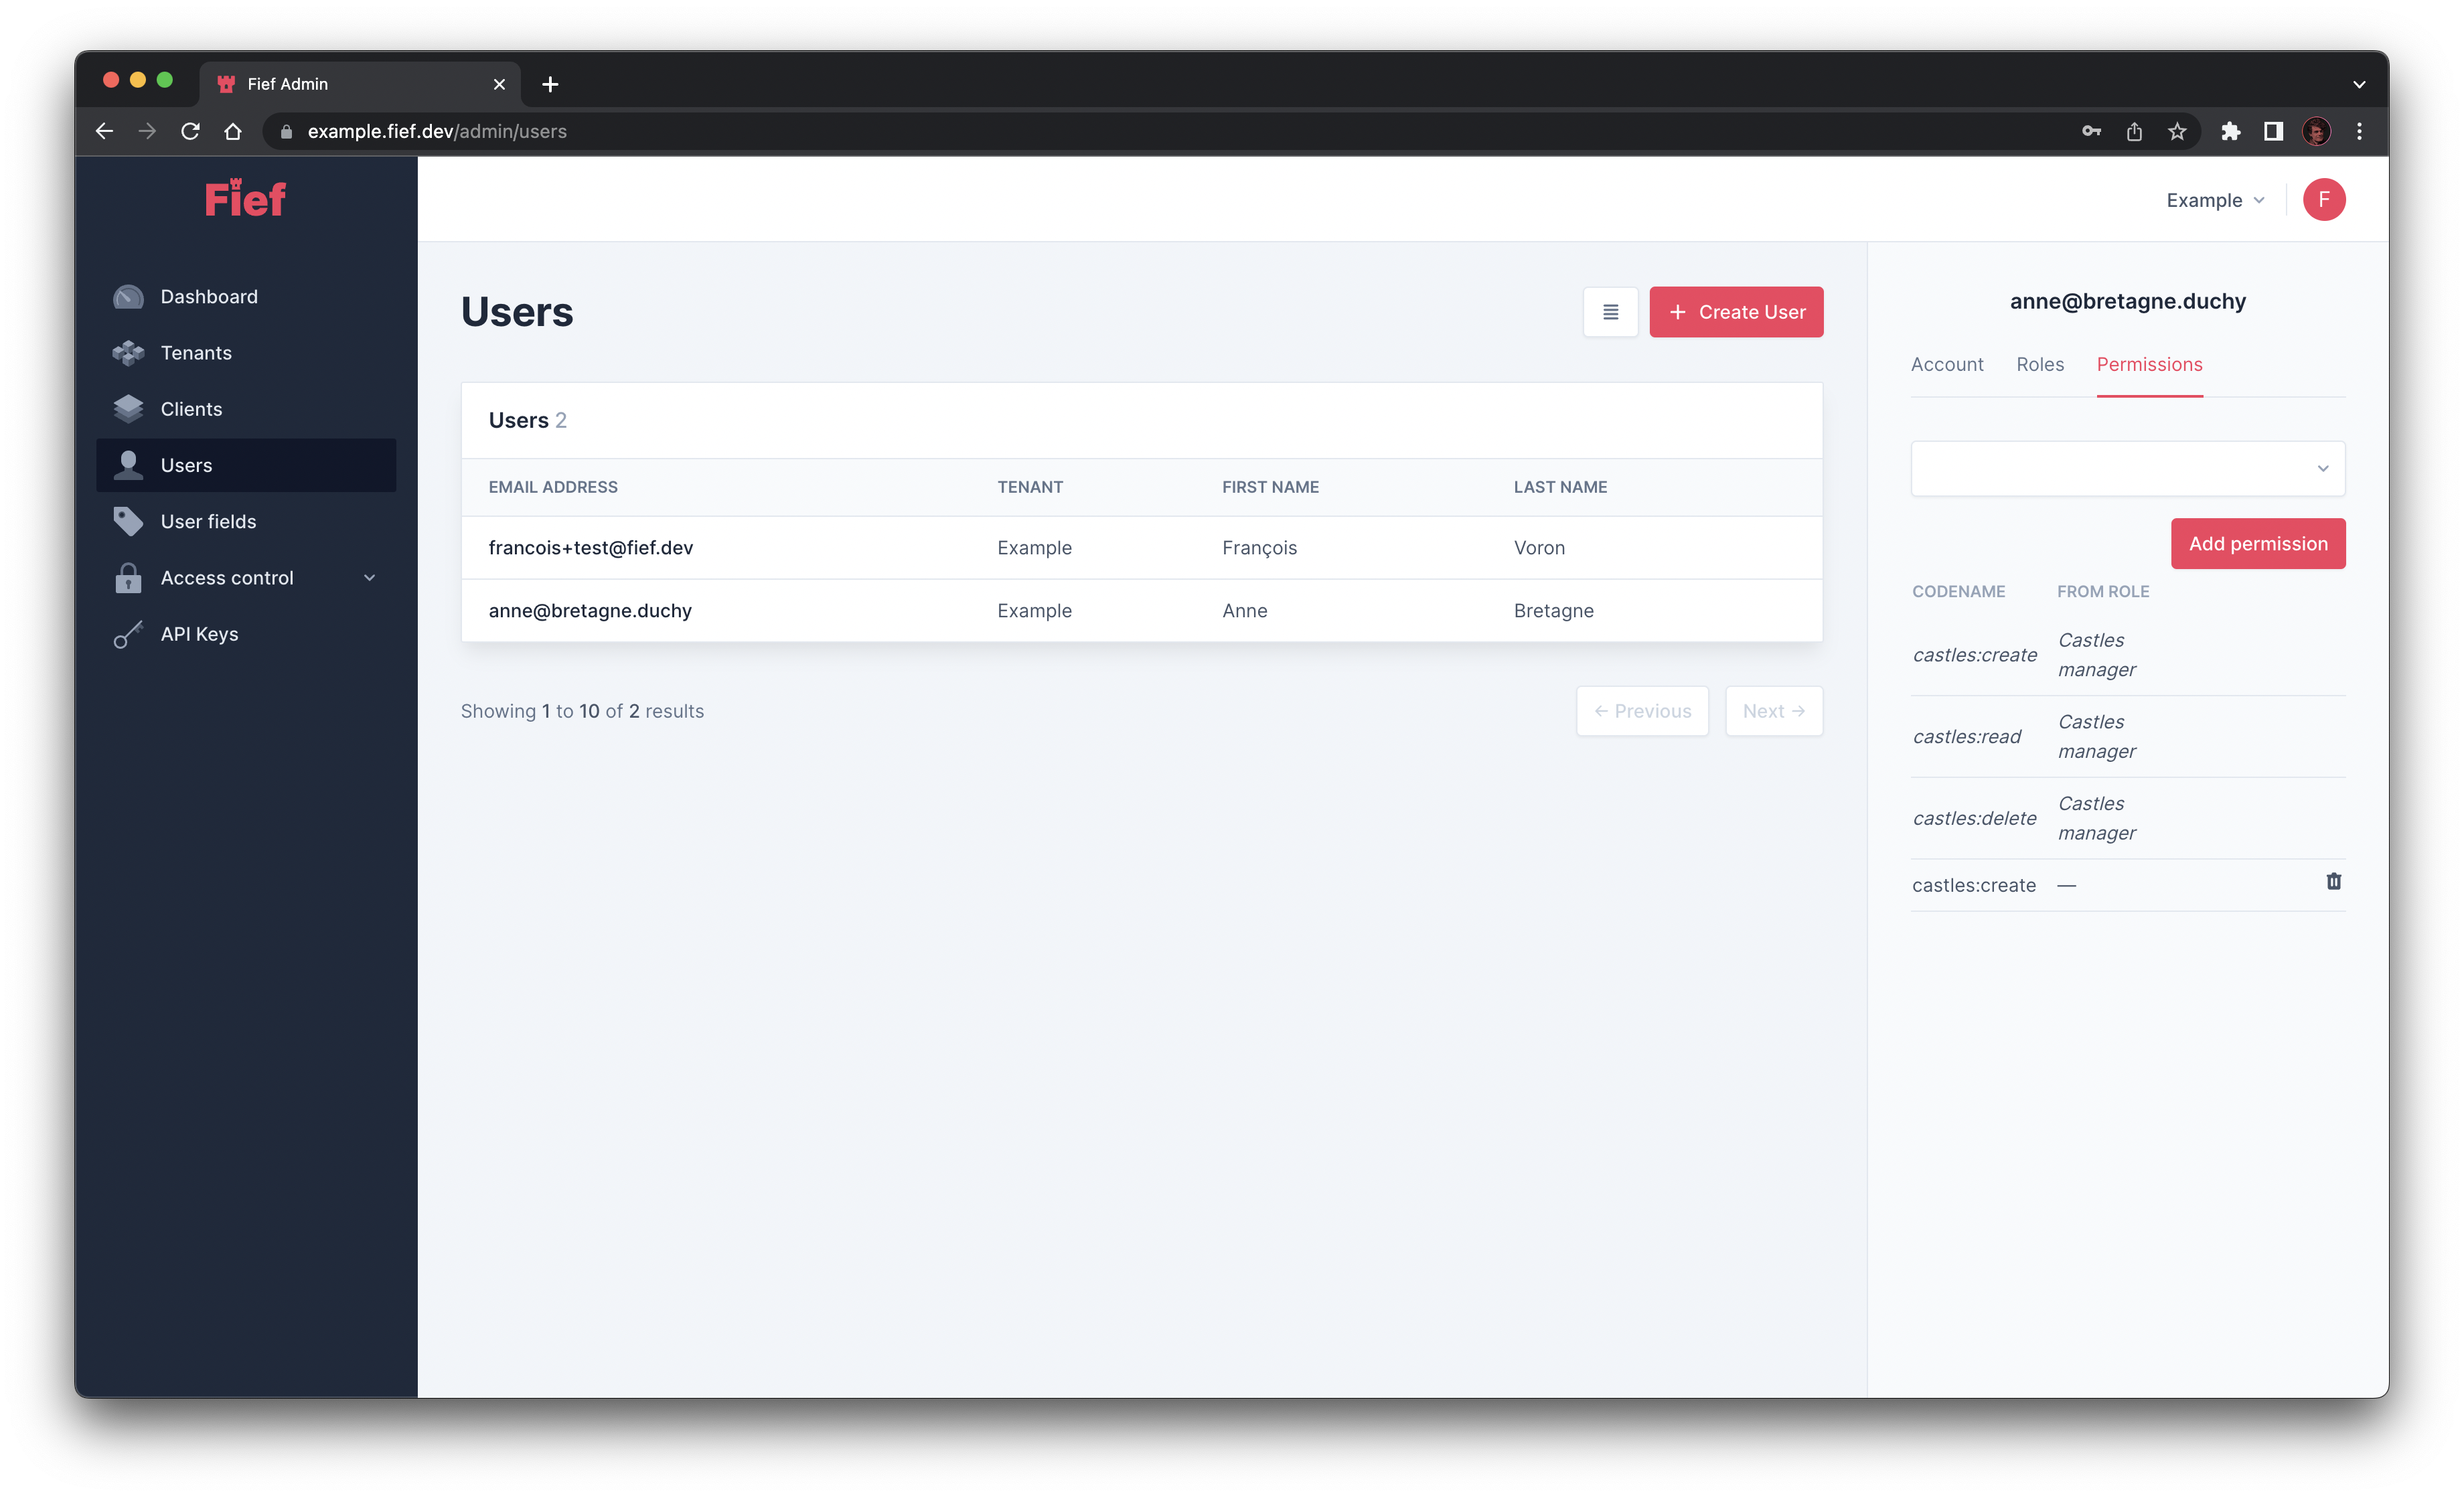Click the Fief Admin browser tab

pos(360,84)
